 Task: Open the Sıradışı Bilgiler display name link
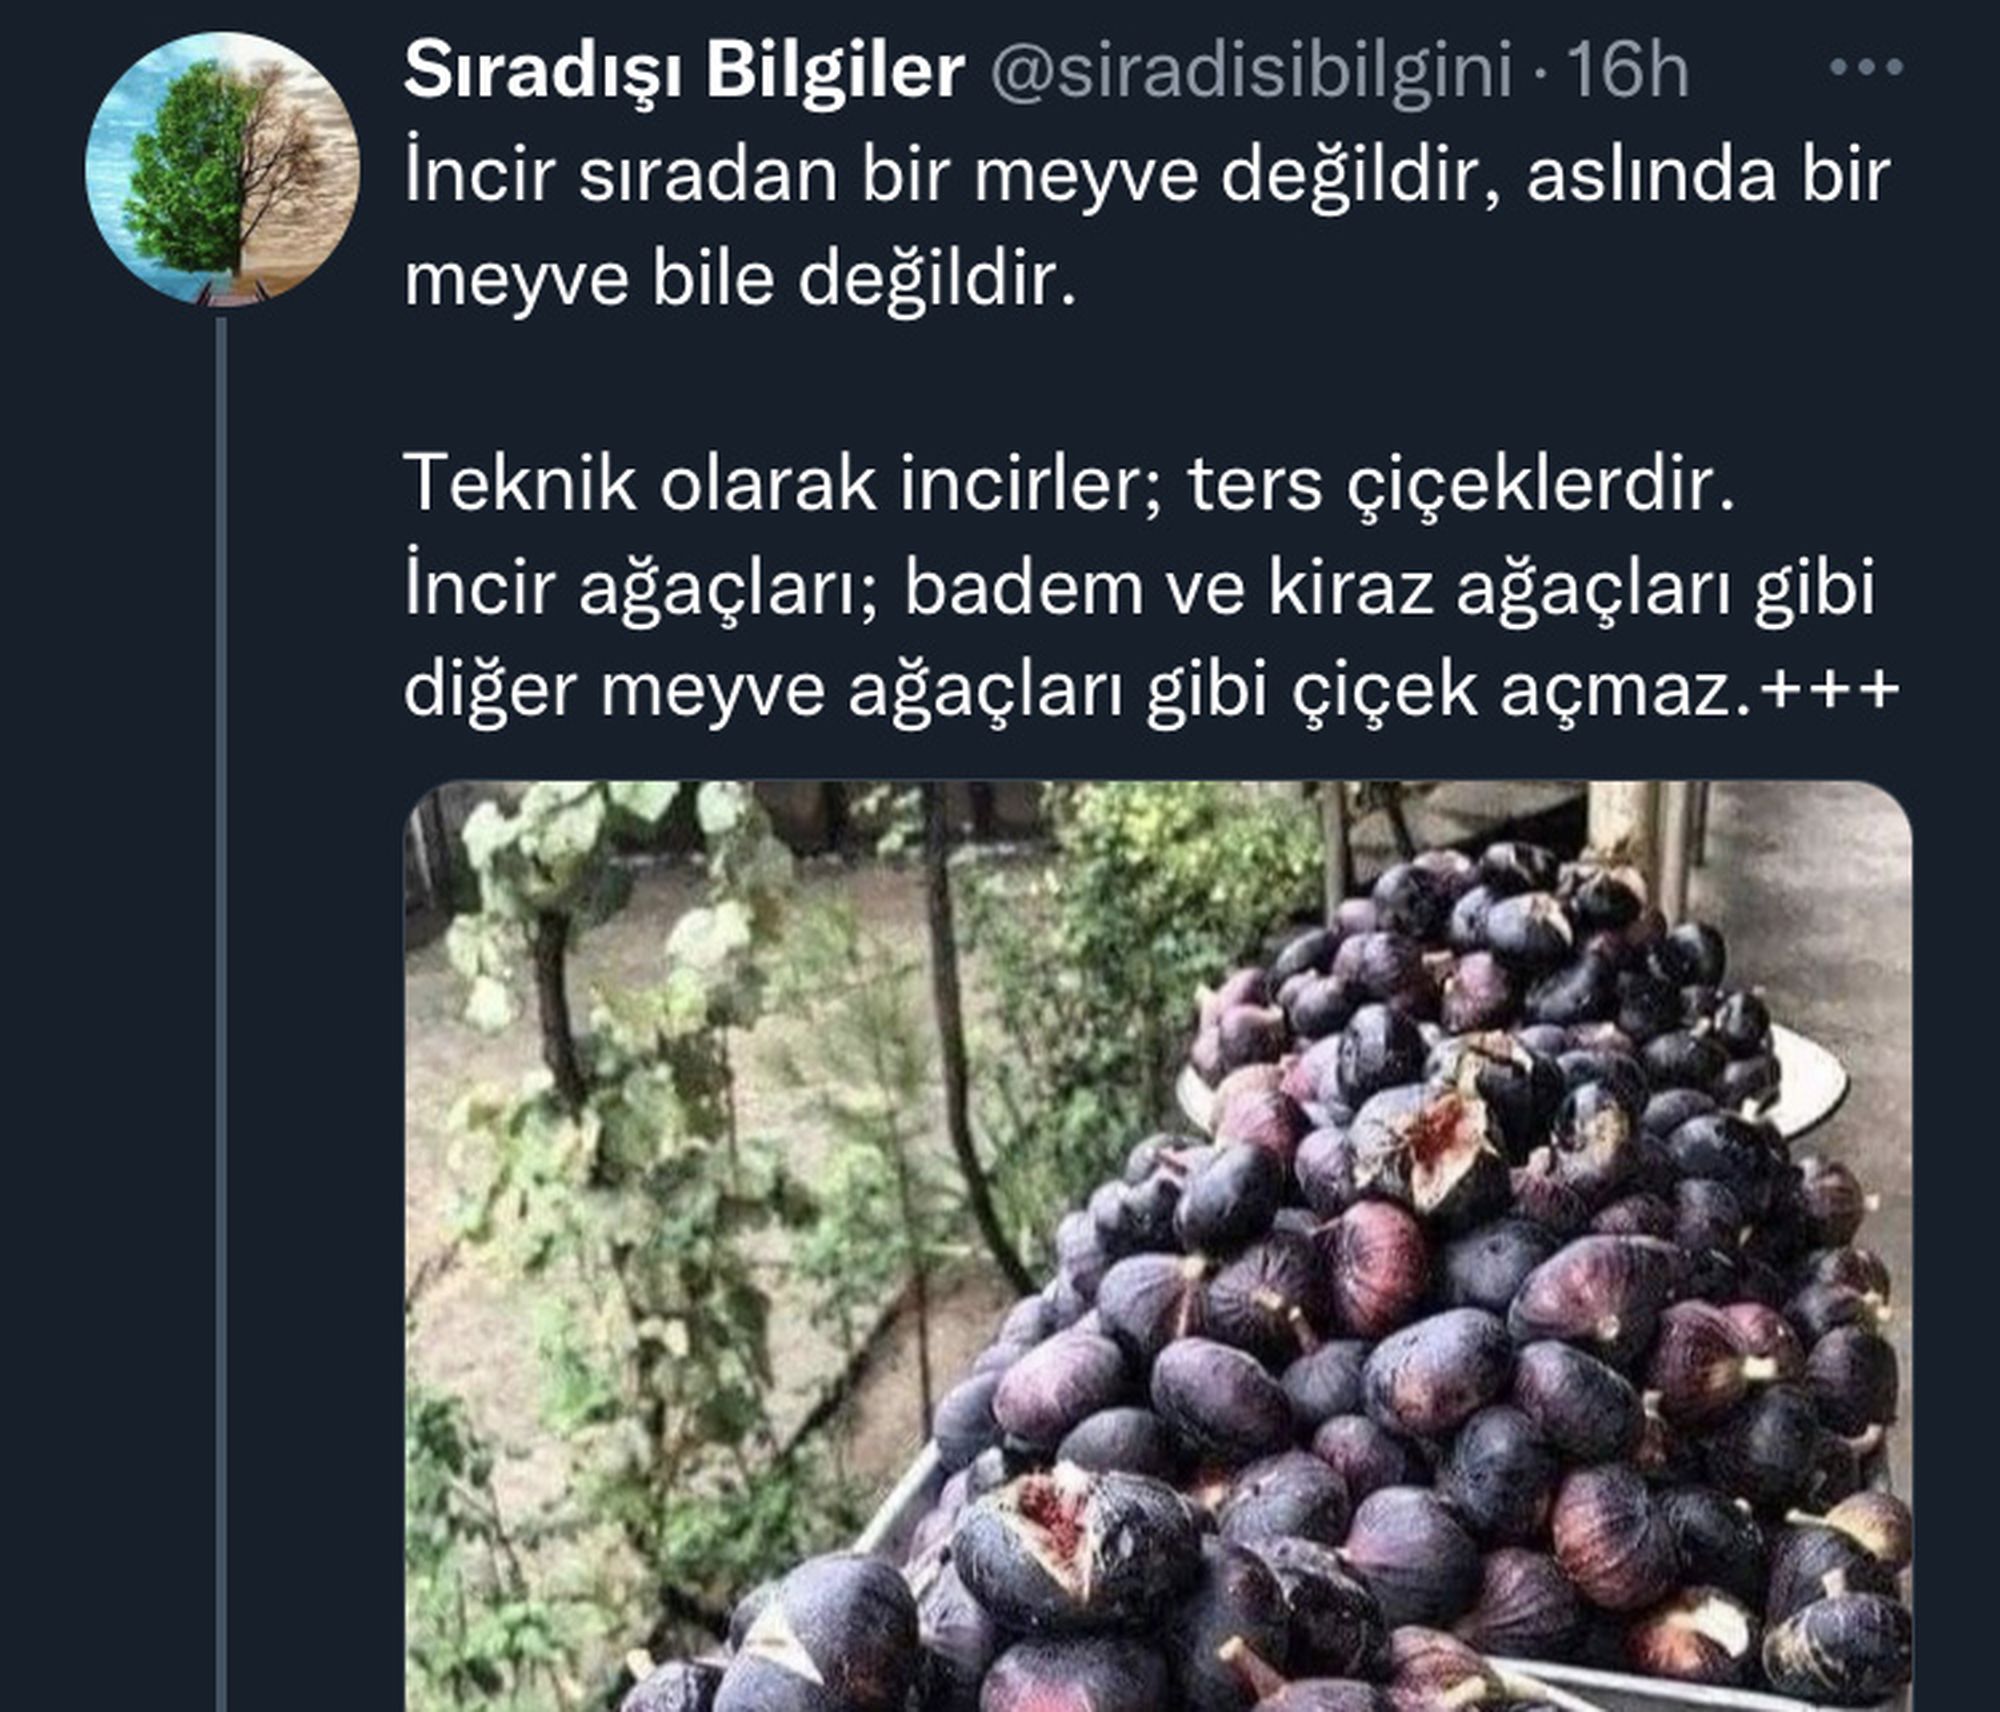coord(684,72)
